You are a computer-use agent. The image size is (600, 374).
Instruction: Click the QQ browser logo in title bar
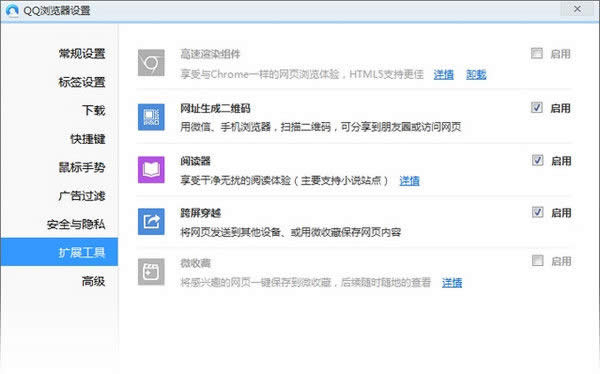click(x=12, y=10)
